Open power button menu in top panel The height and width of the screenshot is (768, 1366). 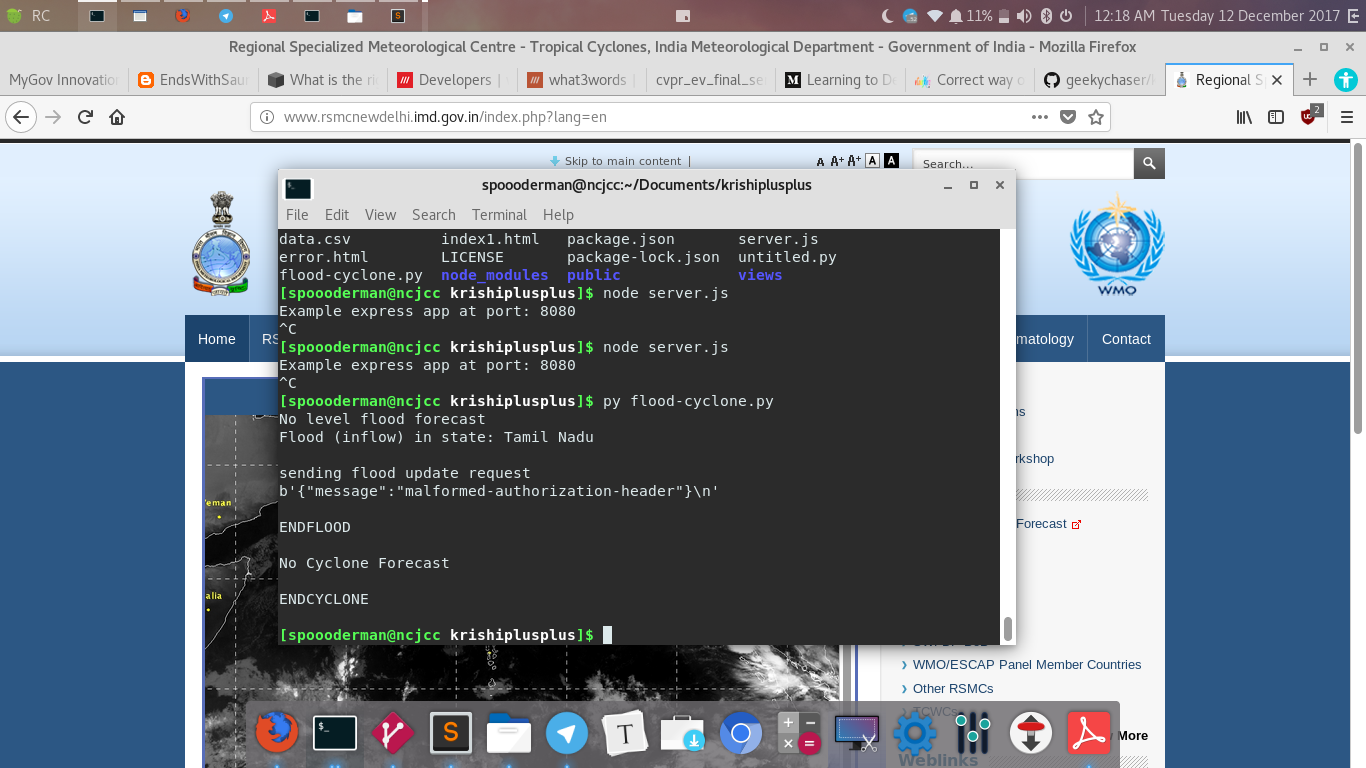point(1066,16)
